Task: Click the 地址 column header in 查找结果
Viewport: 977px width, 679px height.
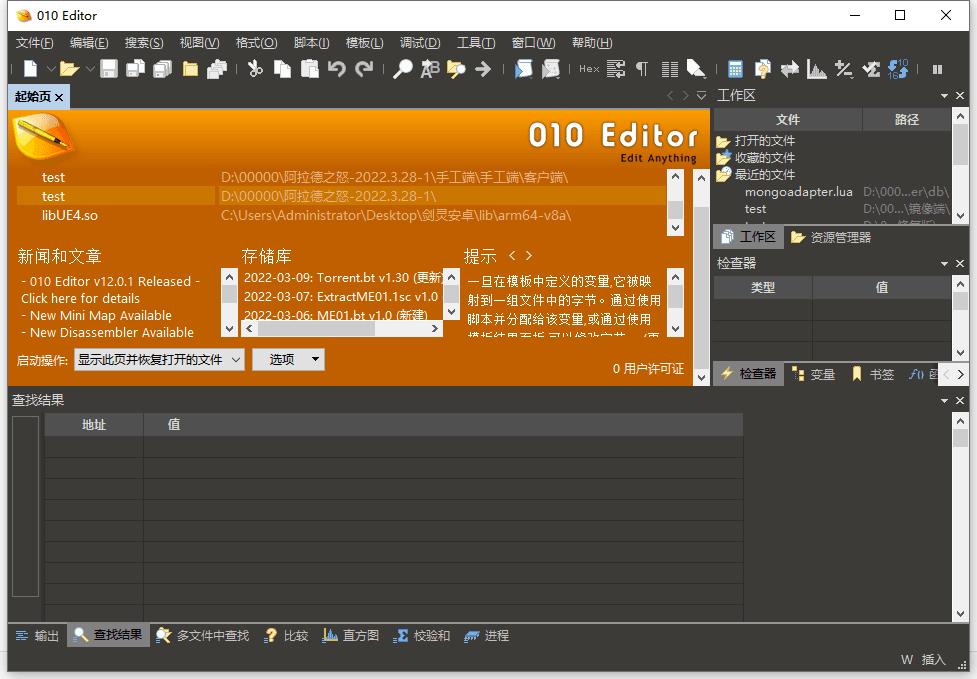Action: pyautogui.click(x=94, y=424)
